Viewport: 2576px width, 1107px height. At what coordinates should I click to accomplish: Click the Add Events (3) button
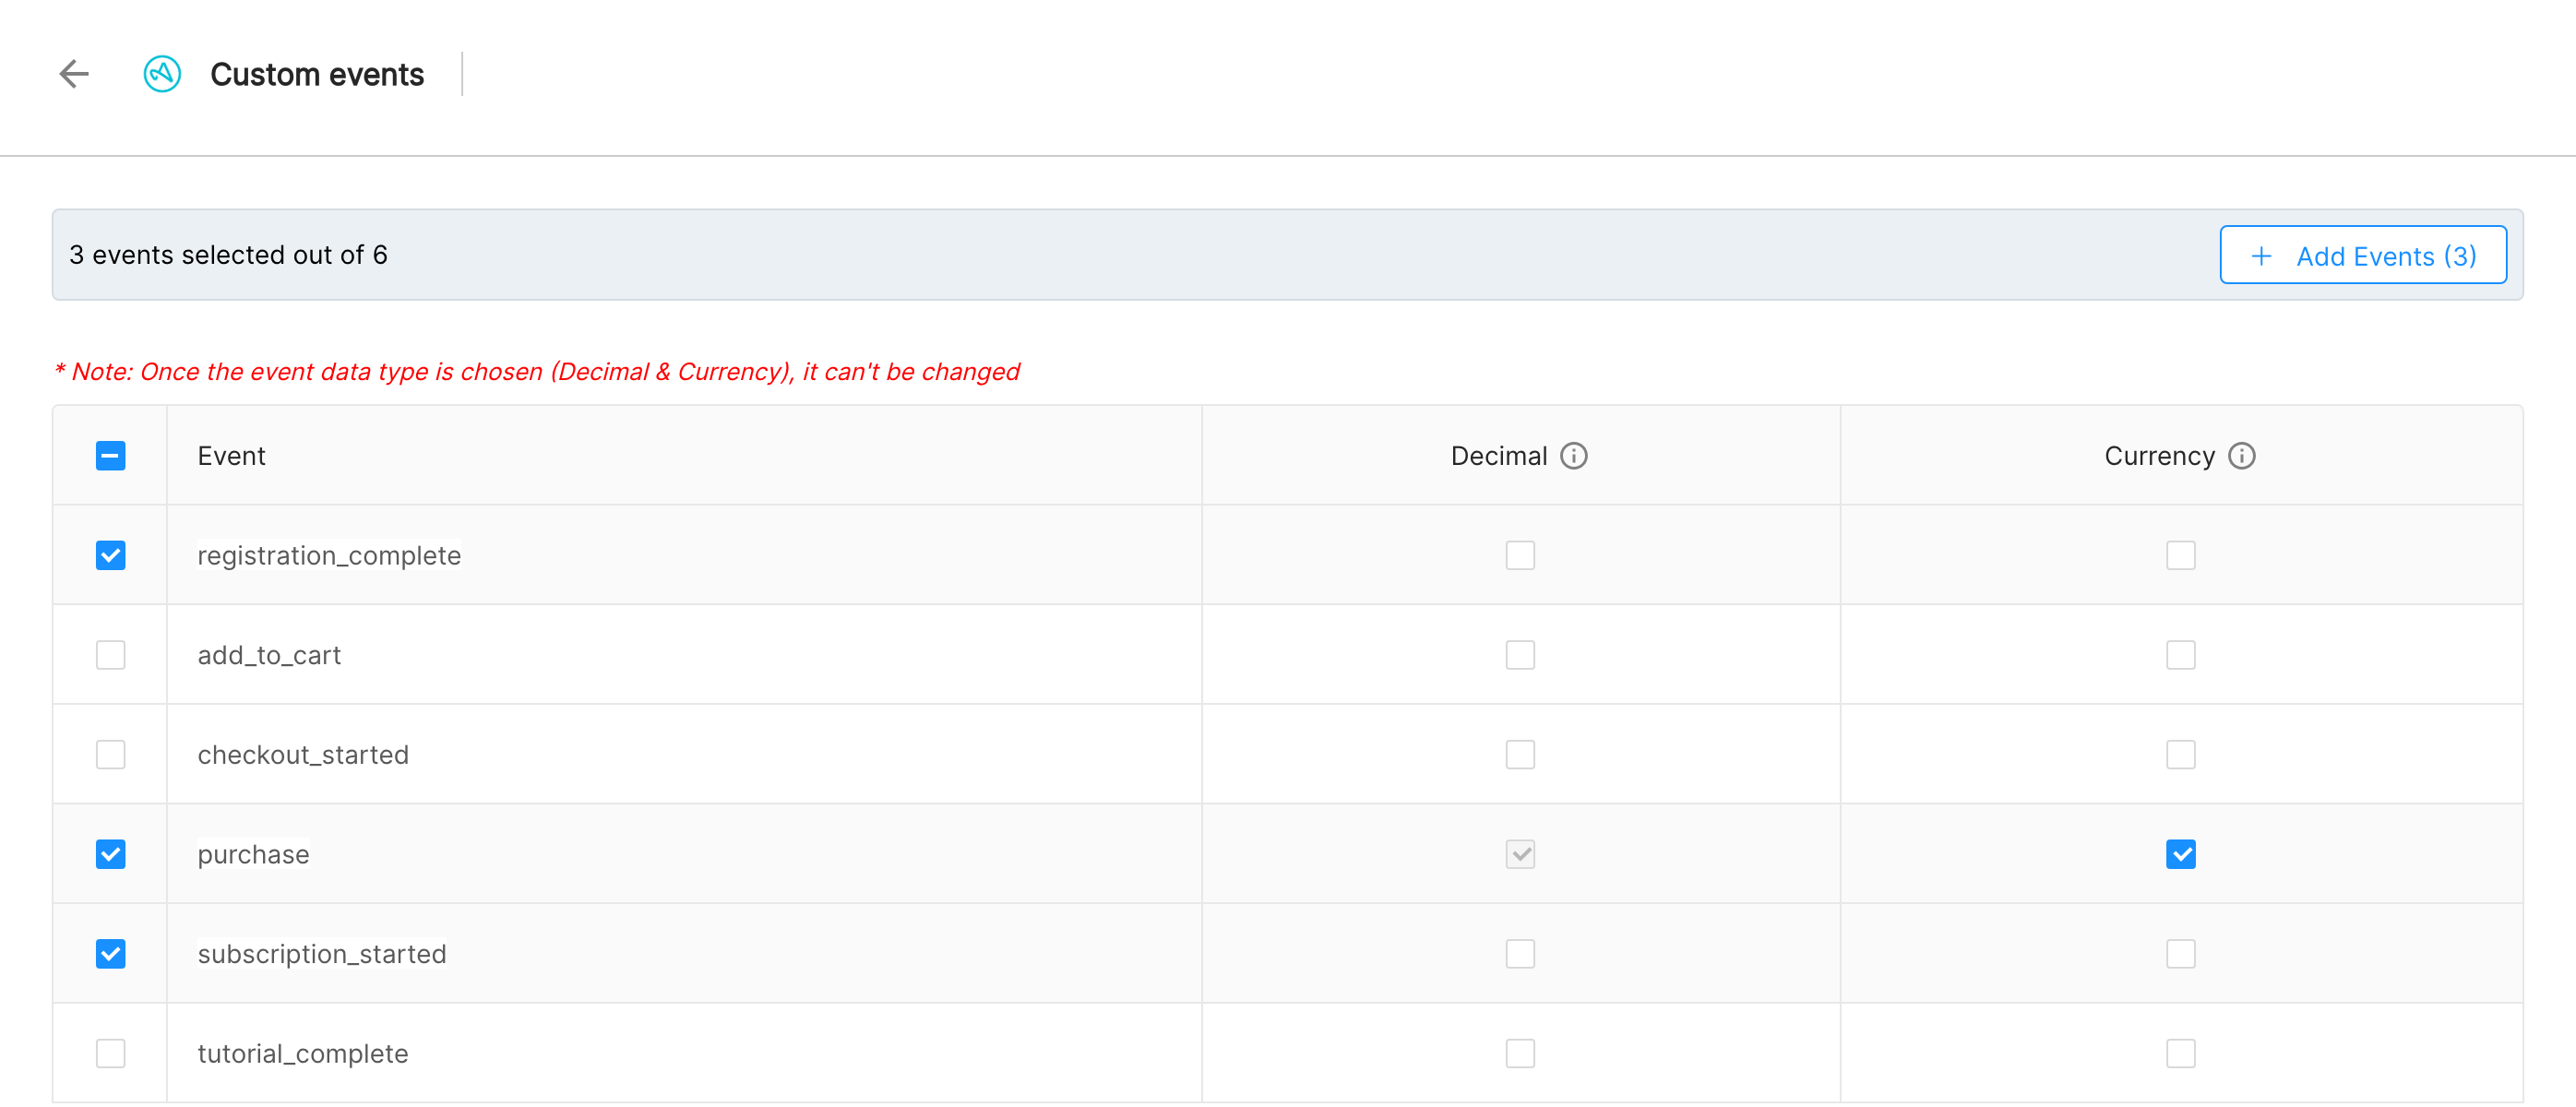(2363, 255)
